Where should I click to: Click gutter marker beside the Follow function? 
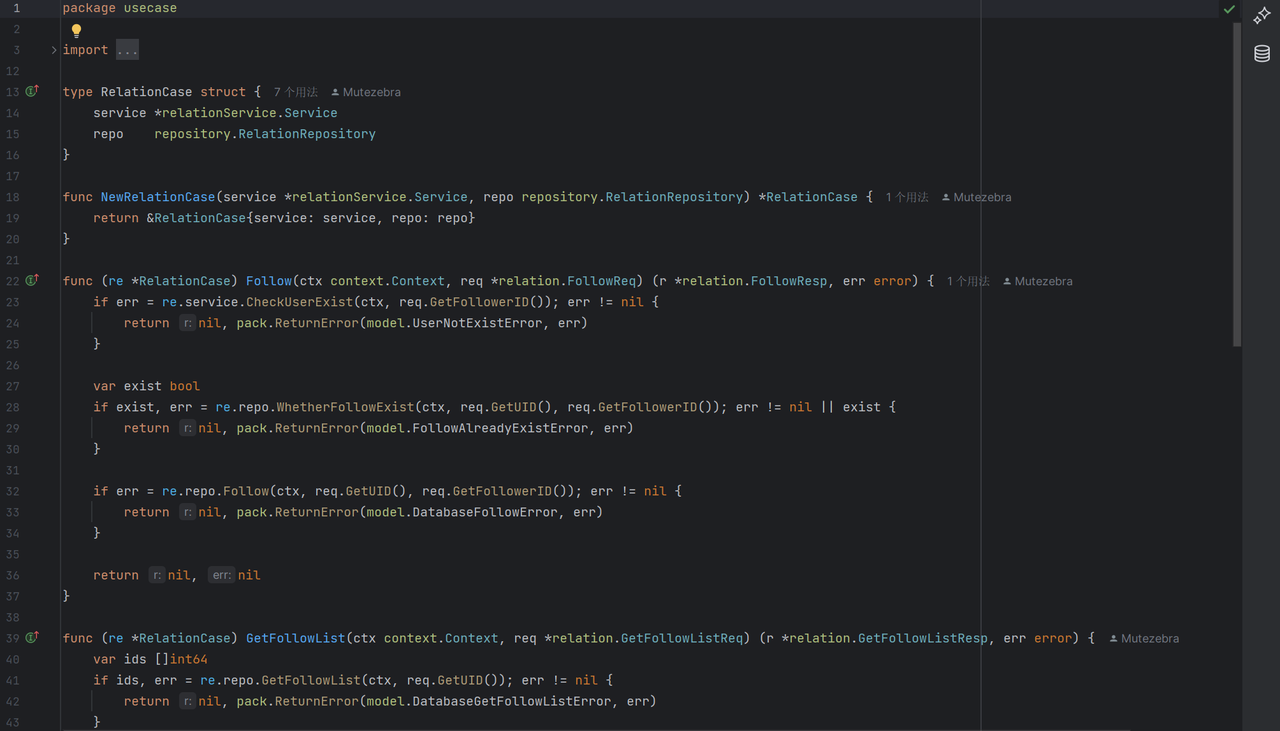tap(32, 280)
